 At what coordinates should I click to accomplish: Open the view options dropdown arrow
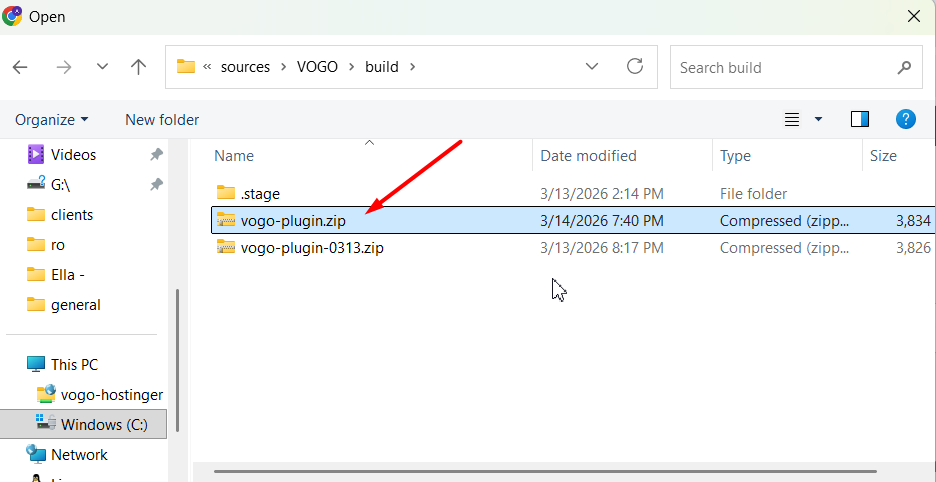818,119
